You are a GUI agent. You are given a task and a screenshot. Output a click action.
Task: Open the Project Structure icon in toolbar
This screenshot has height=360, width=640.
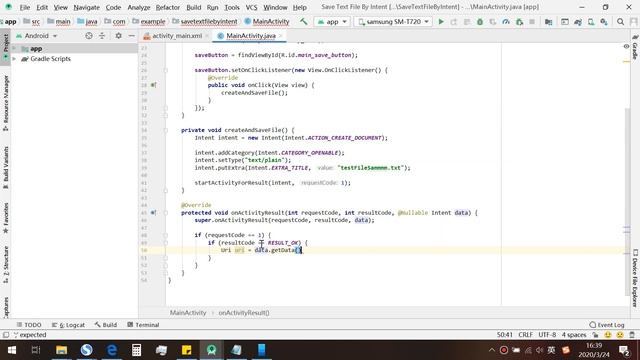(548, 22)
